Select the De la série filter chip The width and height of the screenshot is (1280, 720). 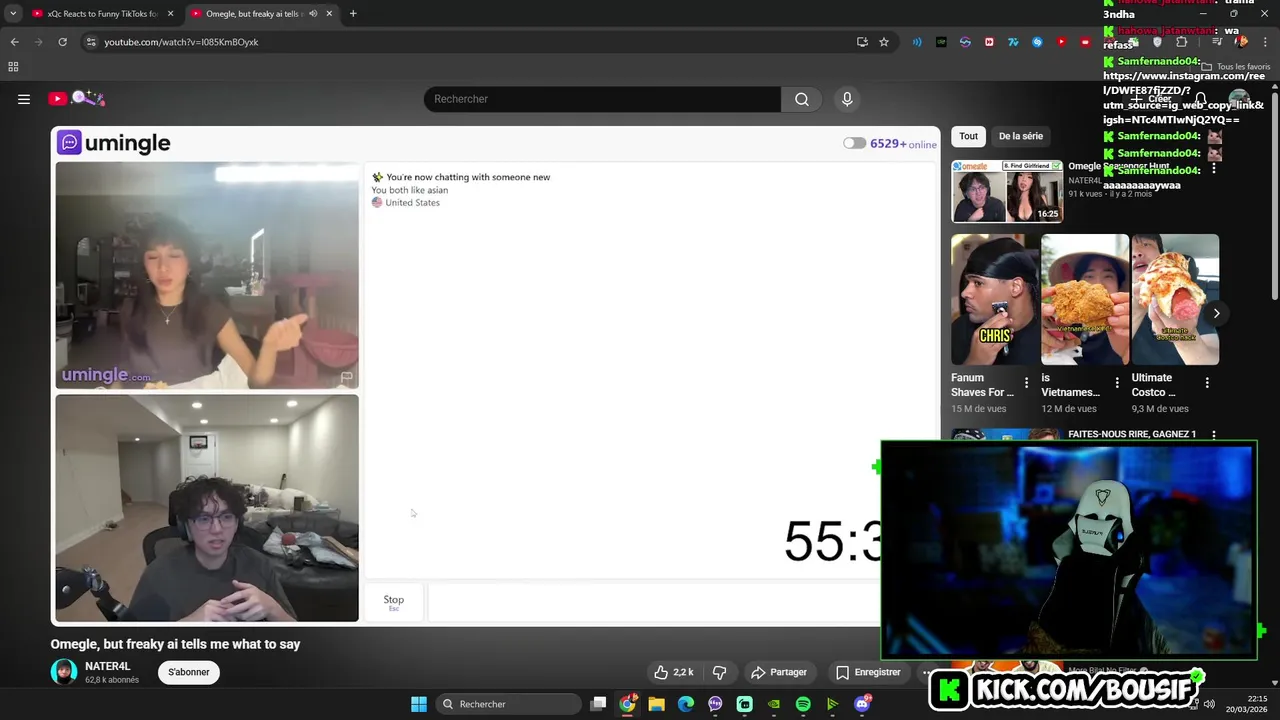(x=1021, y=136)
